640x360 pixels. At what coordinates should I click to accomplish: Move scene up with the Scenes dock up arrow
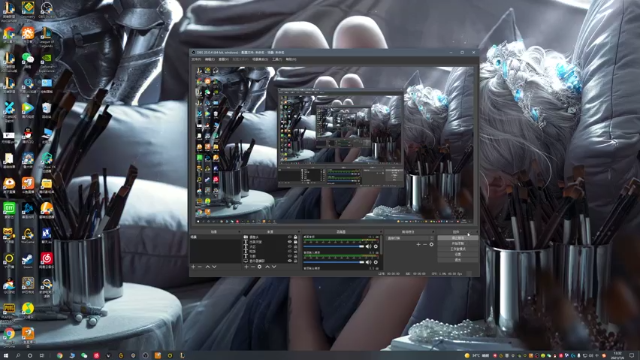click(x=207, y=267)
